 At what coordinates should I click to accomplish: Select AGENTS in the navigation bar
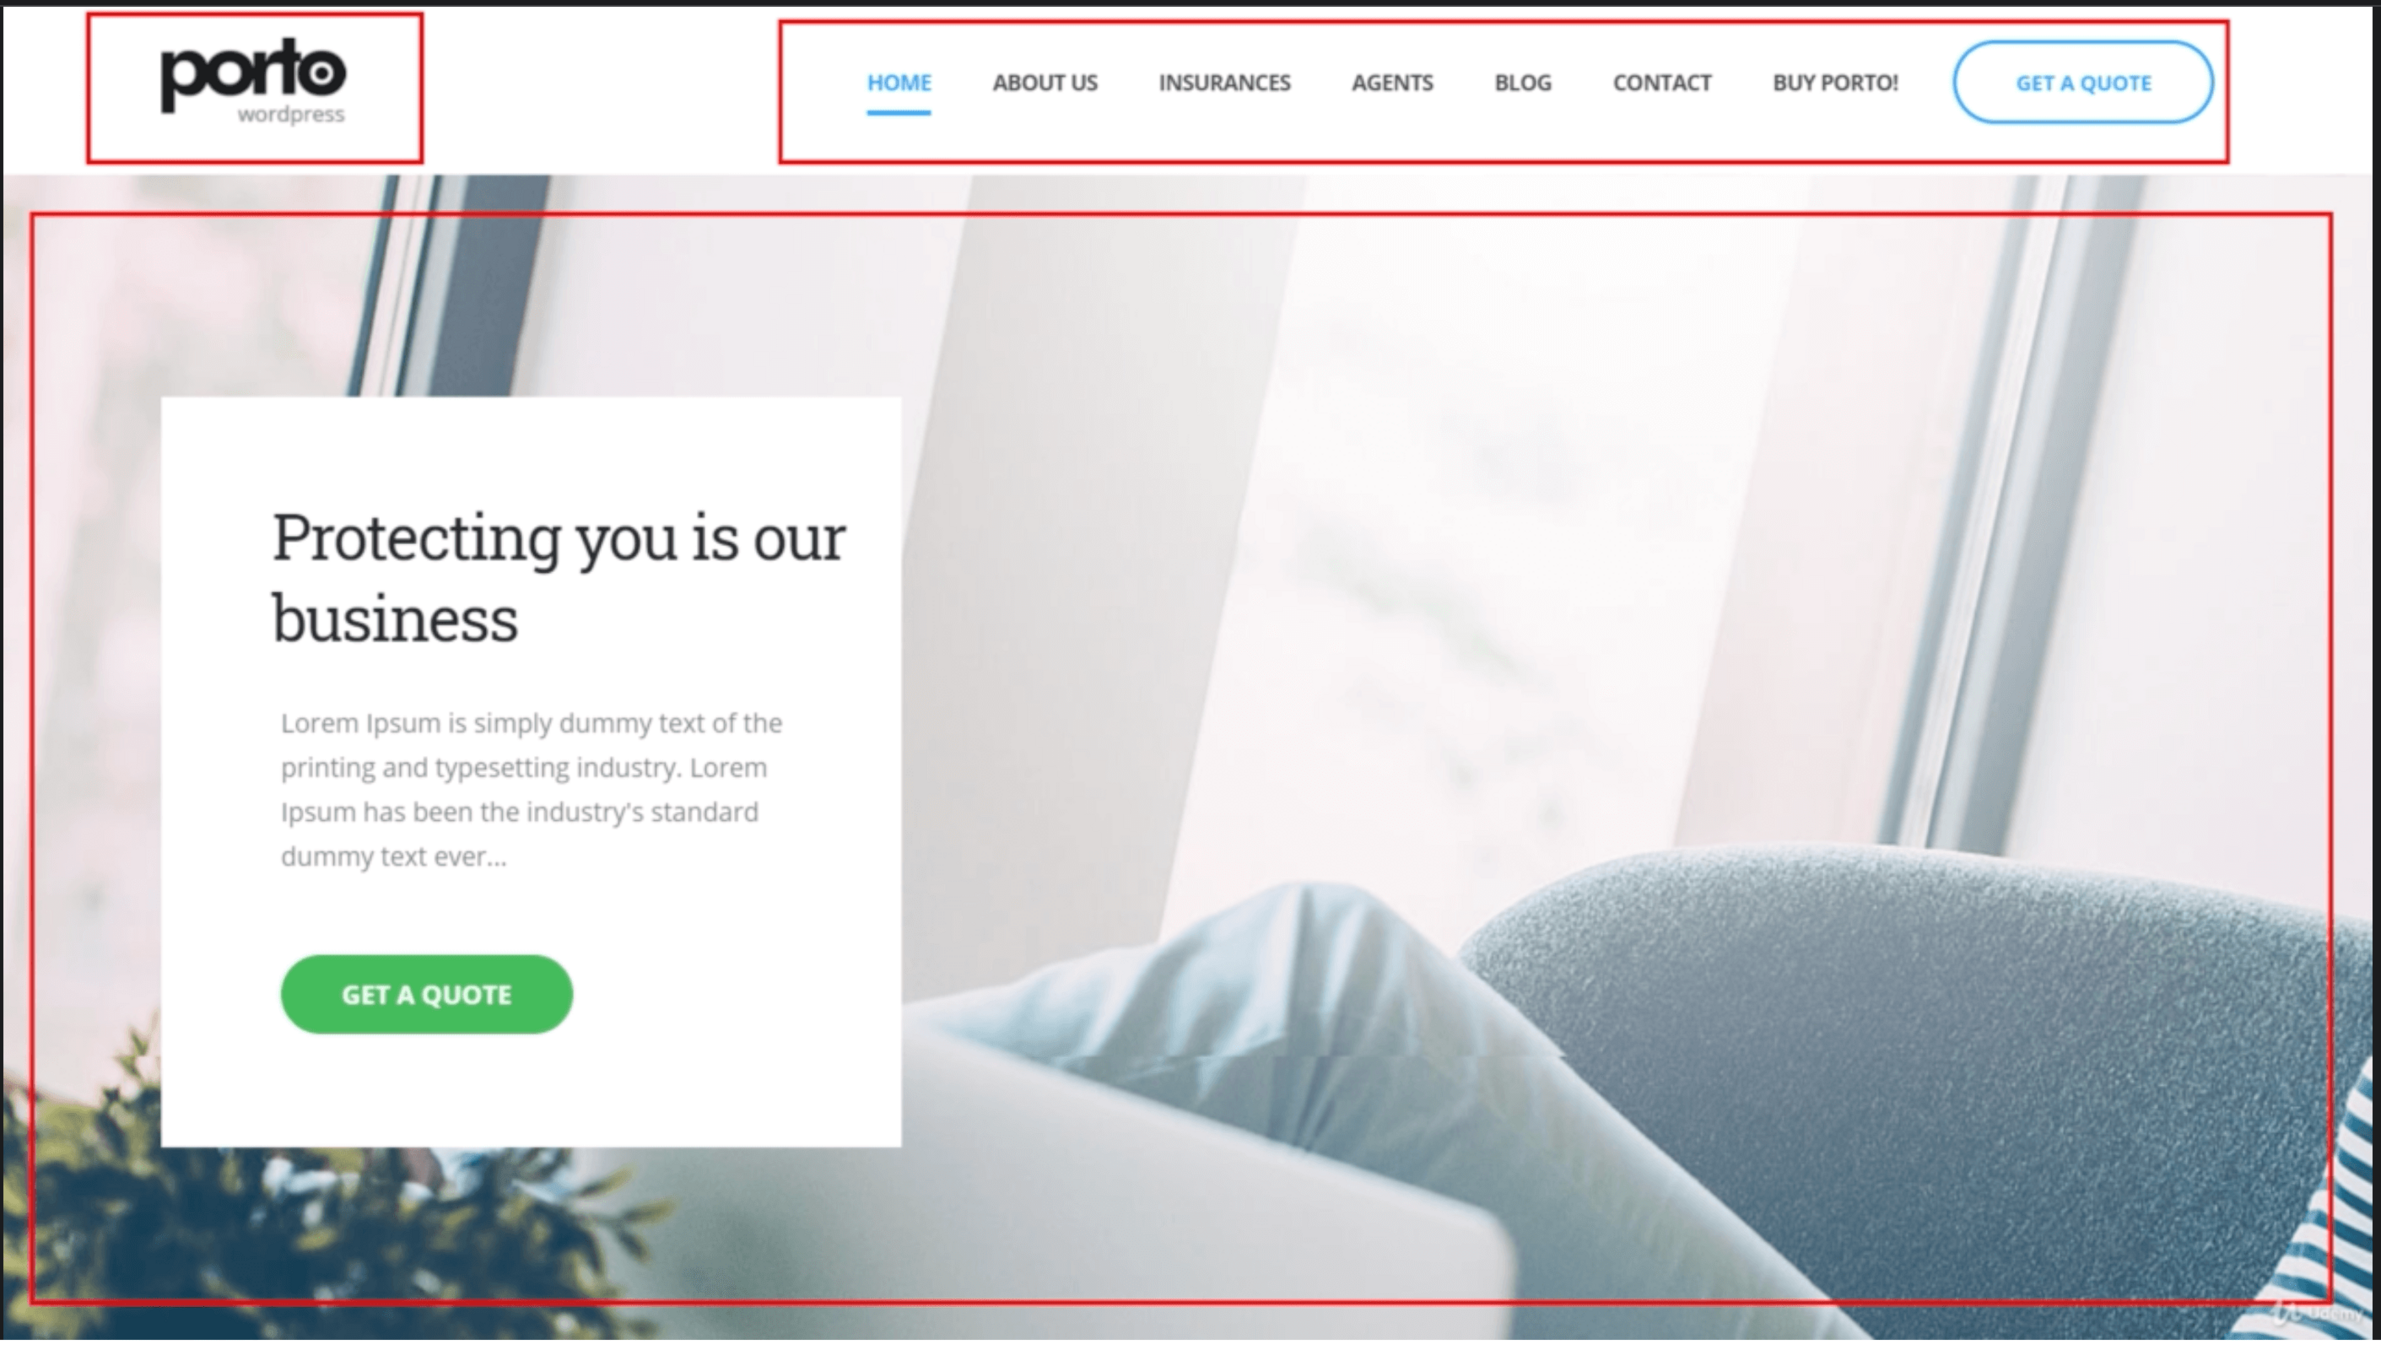1392,83
